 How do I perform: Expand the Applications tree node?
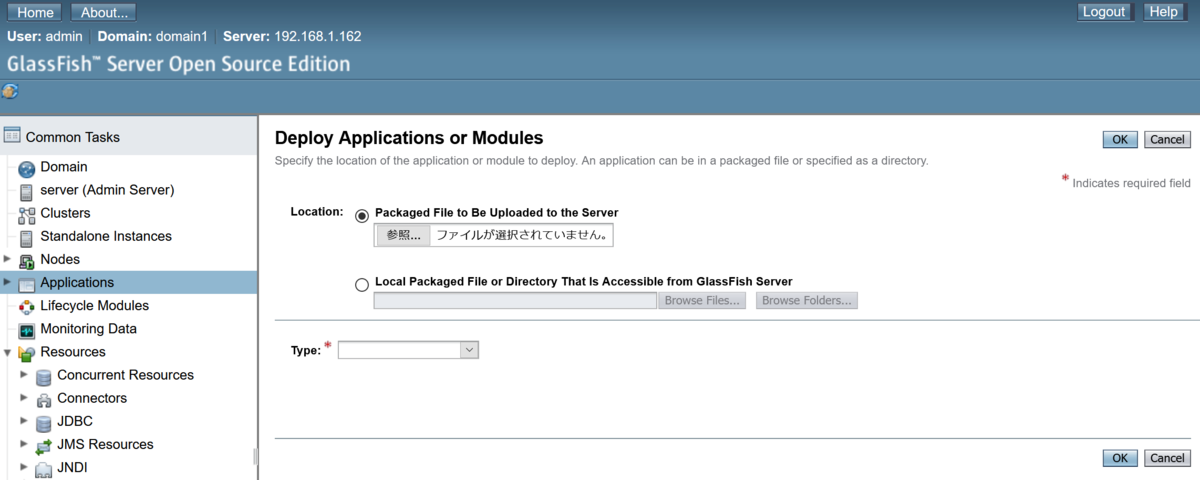[7, 282]
